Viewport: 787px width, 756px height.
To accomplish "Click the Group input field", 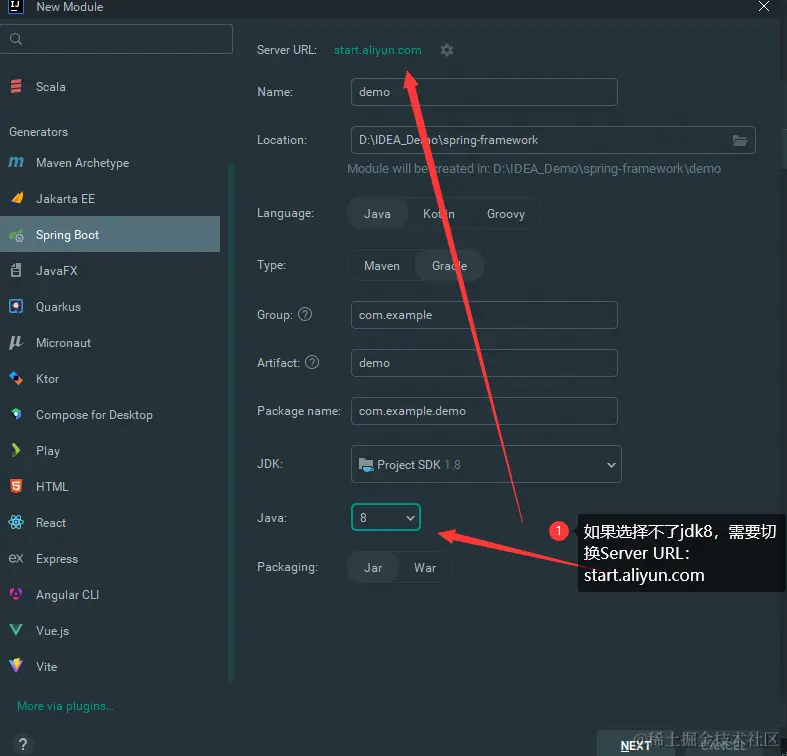I will pyautogui.click(x=484, y=315).
